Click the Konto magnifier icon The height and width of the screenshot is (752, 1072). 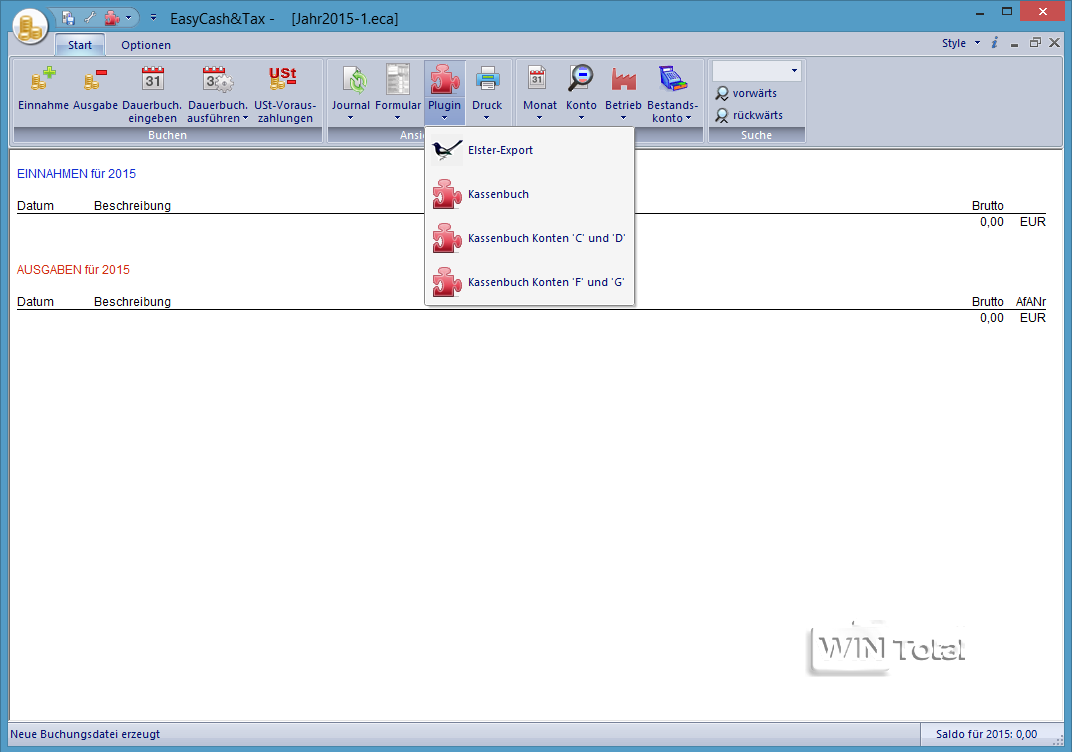[581, 78]
